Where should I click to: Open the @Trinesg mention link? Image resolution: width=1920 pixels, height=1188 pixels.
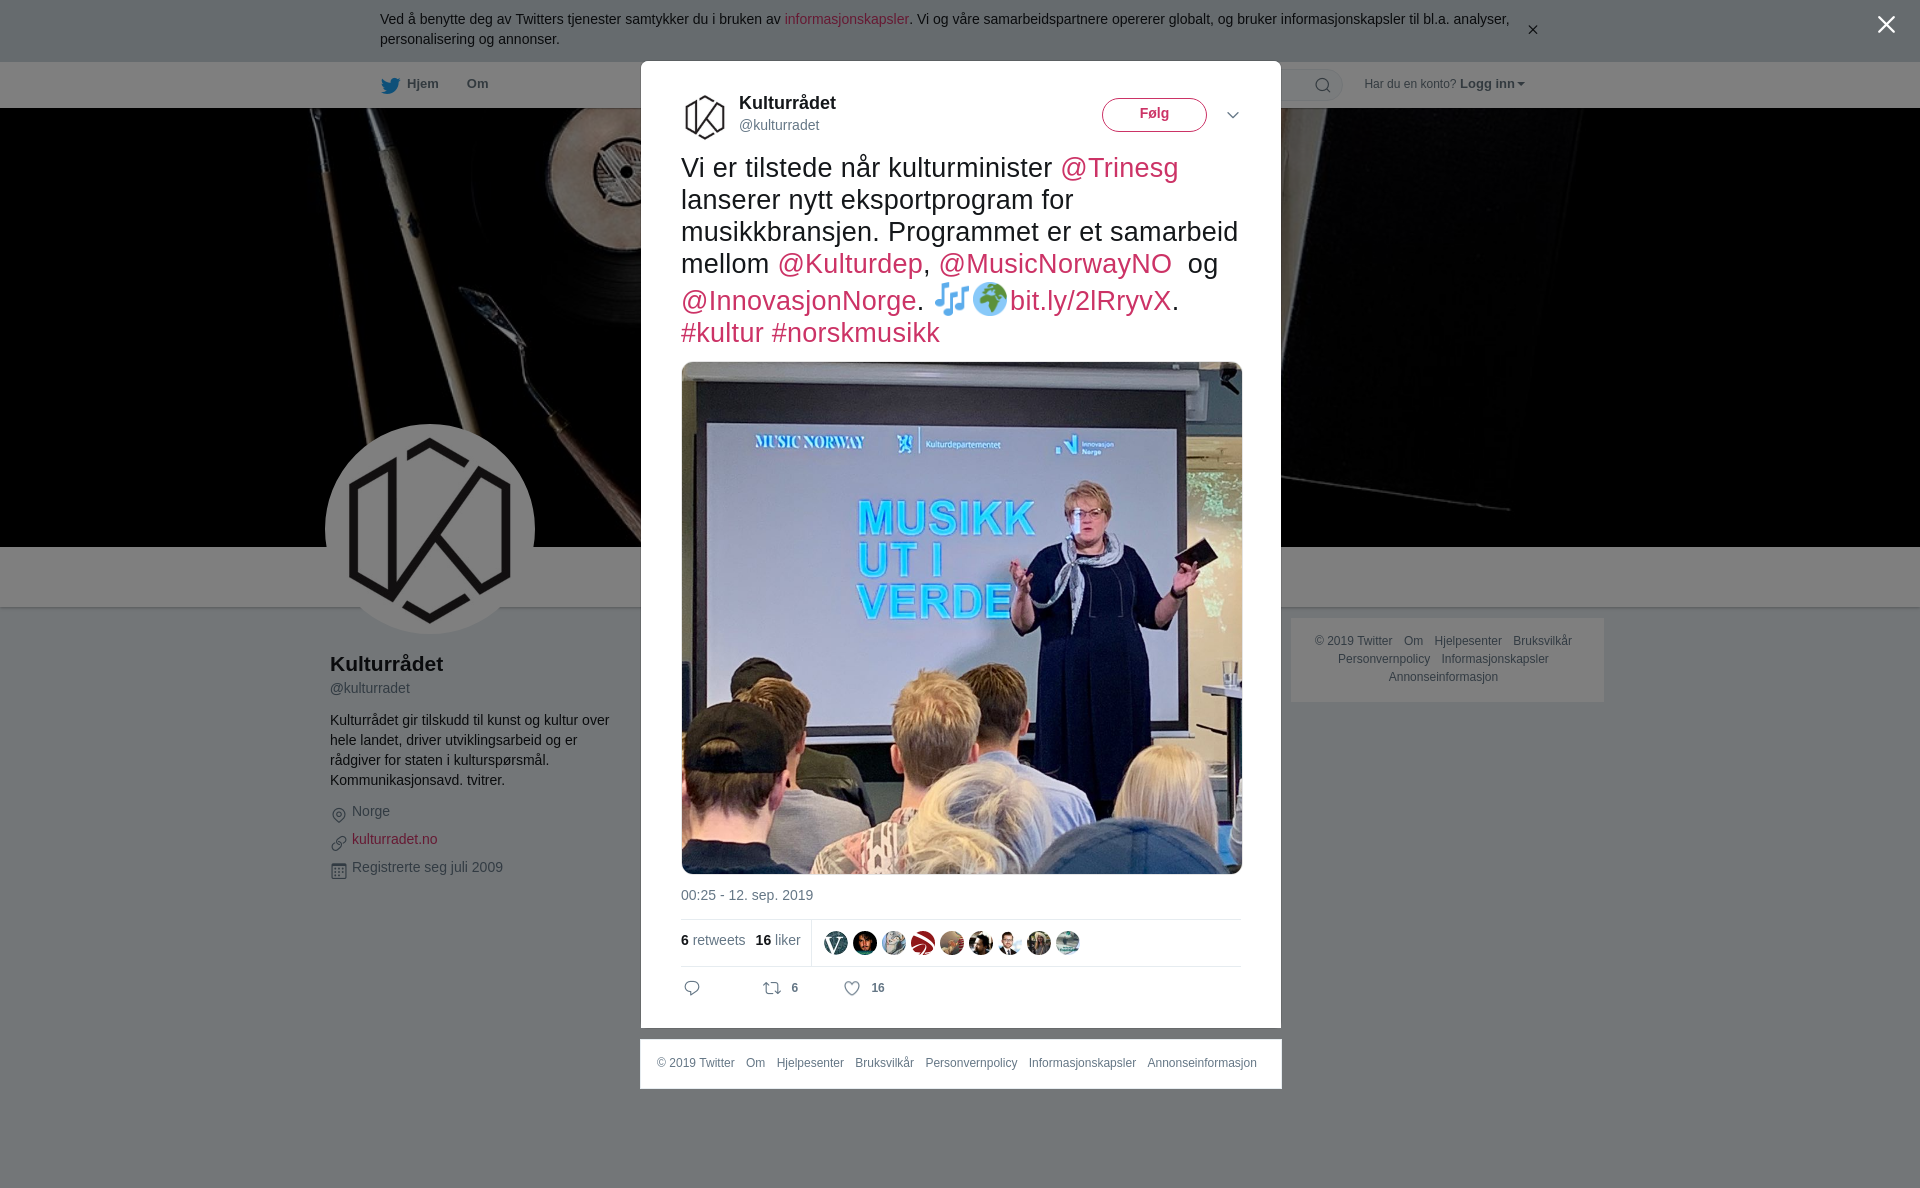point(1119,168)
